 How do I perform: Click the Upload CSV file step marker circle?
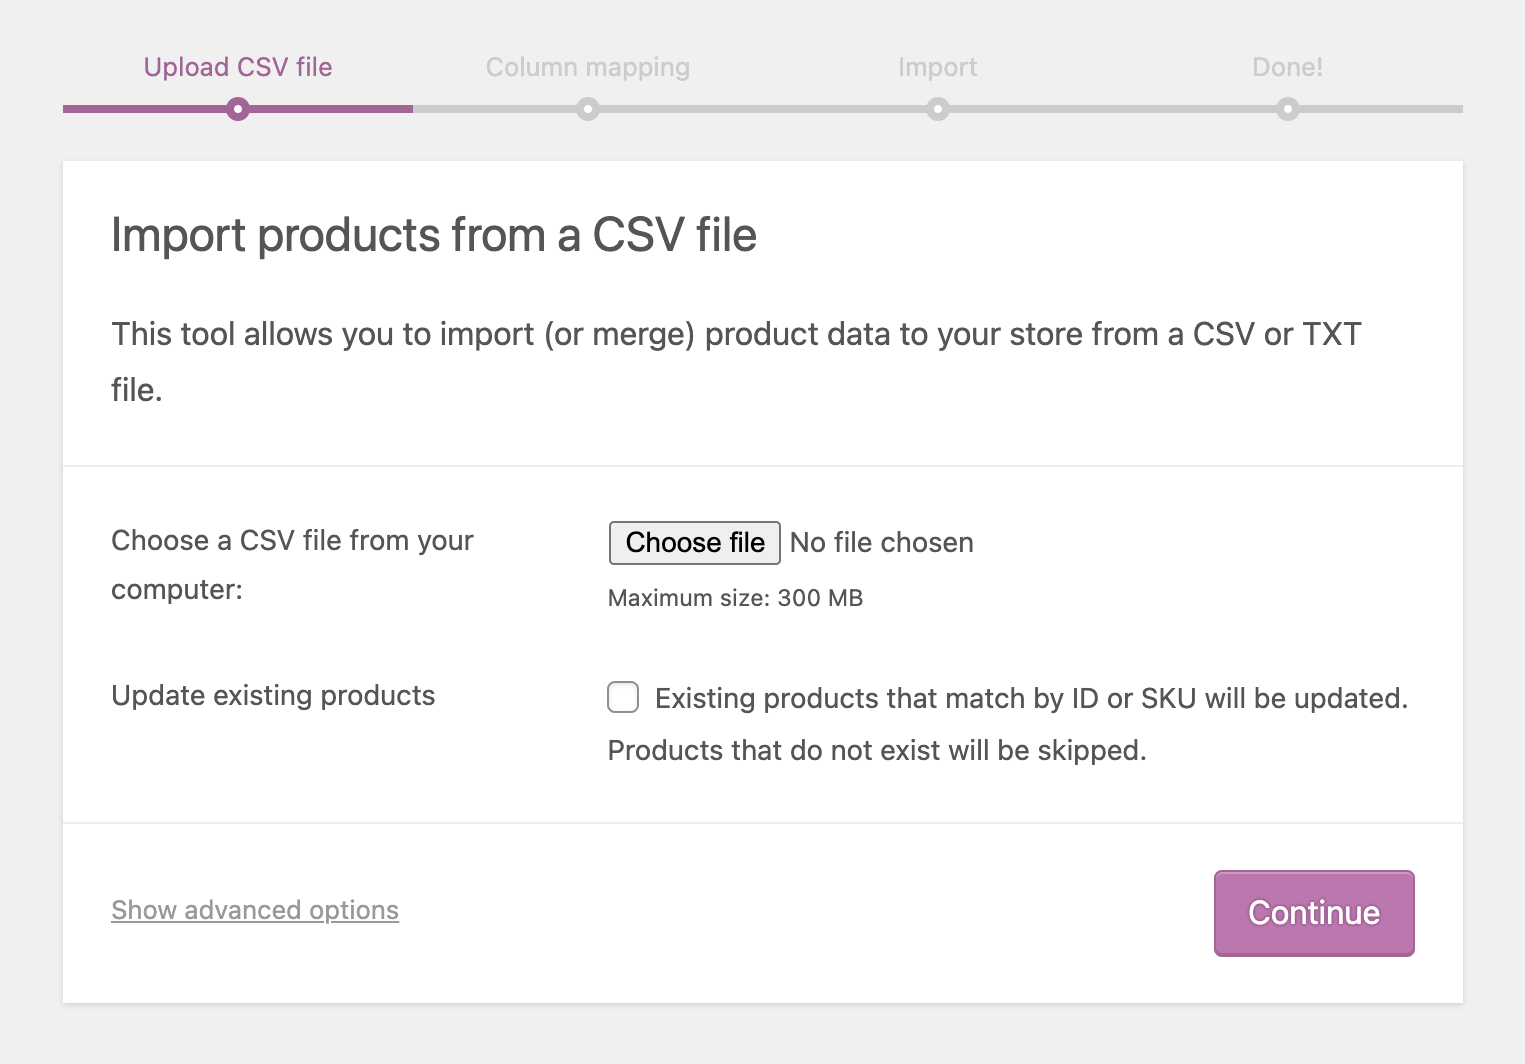click(x=237, y=109)
